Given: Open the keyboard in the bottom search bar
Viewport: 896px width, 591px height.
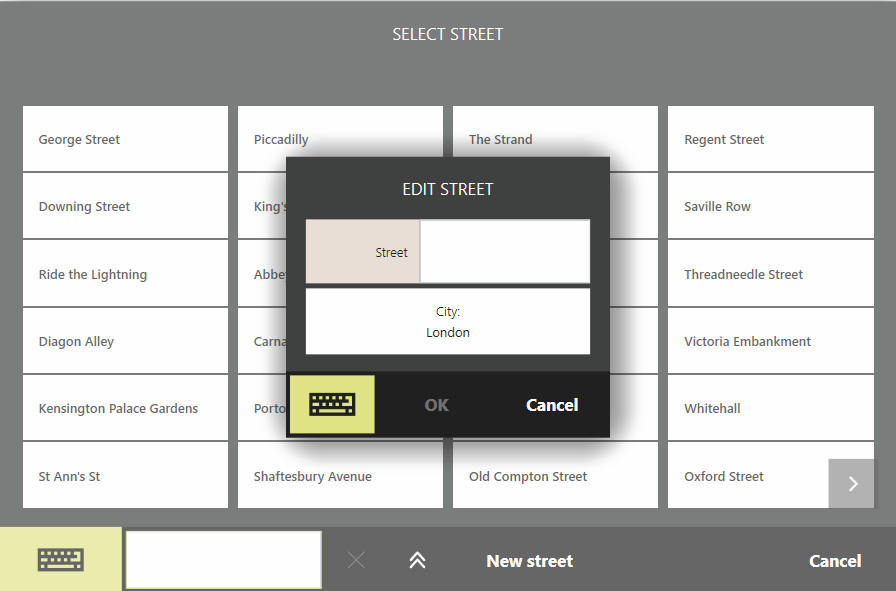Looking at the screenshot, I should click(61, 560).
